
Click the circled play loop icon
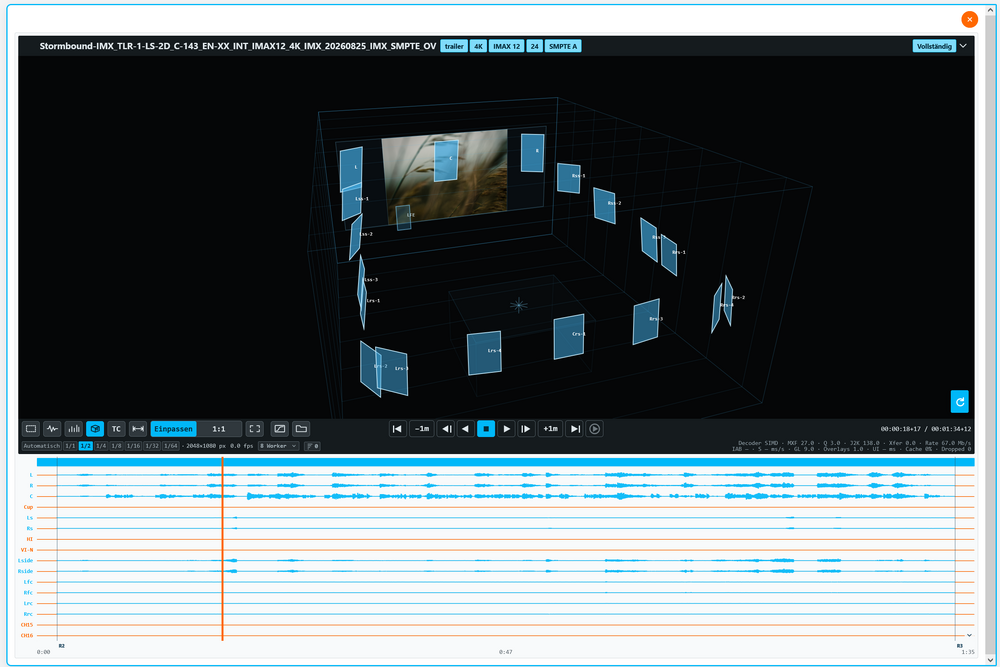594,429
